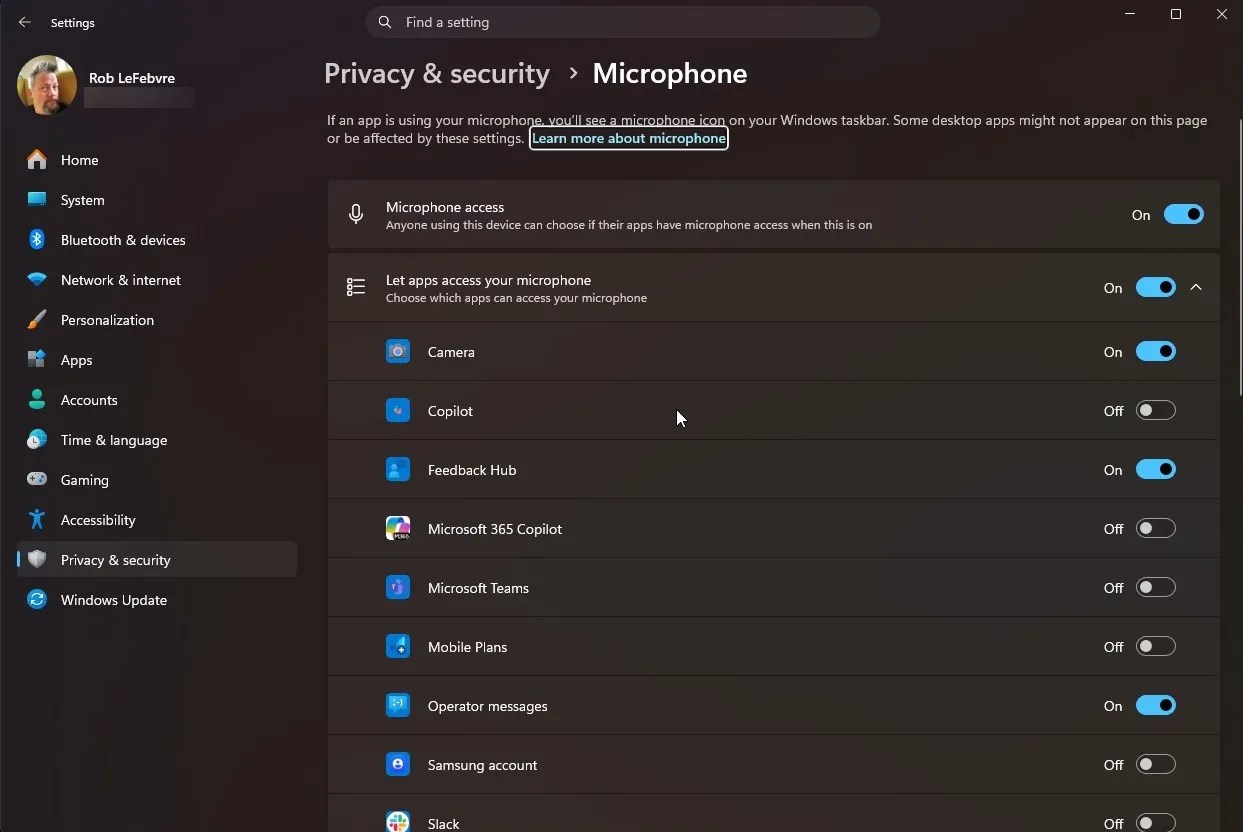This screenshot has height=832, width=1243.
Task: Open Gaming settings
Action: (157, 480)
